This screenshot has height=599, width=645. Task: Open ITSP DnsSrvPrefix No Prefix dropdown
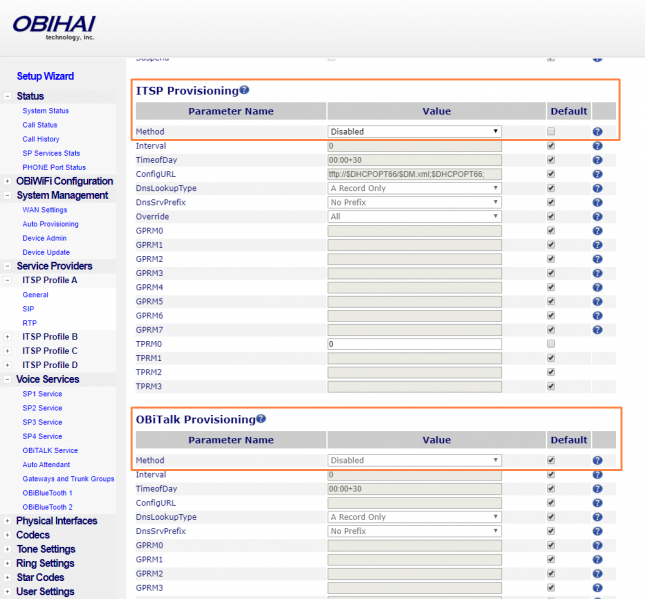tap(414, 202)
